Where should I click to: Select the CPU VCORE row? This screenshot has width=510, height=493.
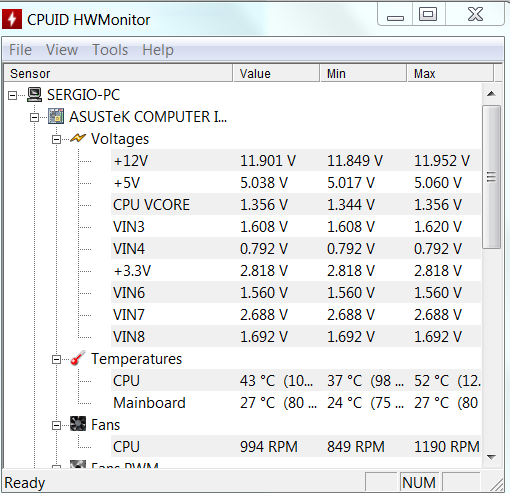click(296, 204)
